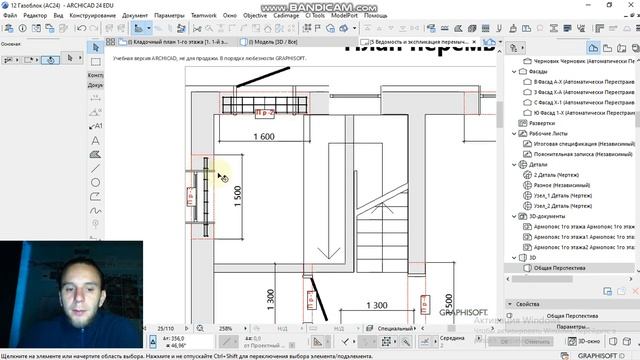This screenshot has height=360, width=640.
Task: Open the Окно menu
Action: (230, 16)
